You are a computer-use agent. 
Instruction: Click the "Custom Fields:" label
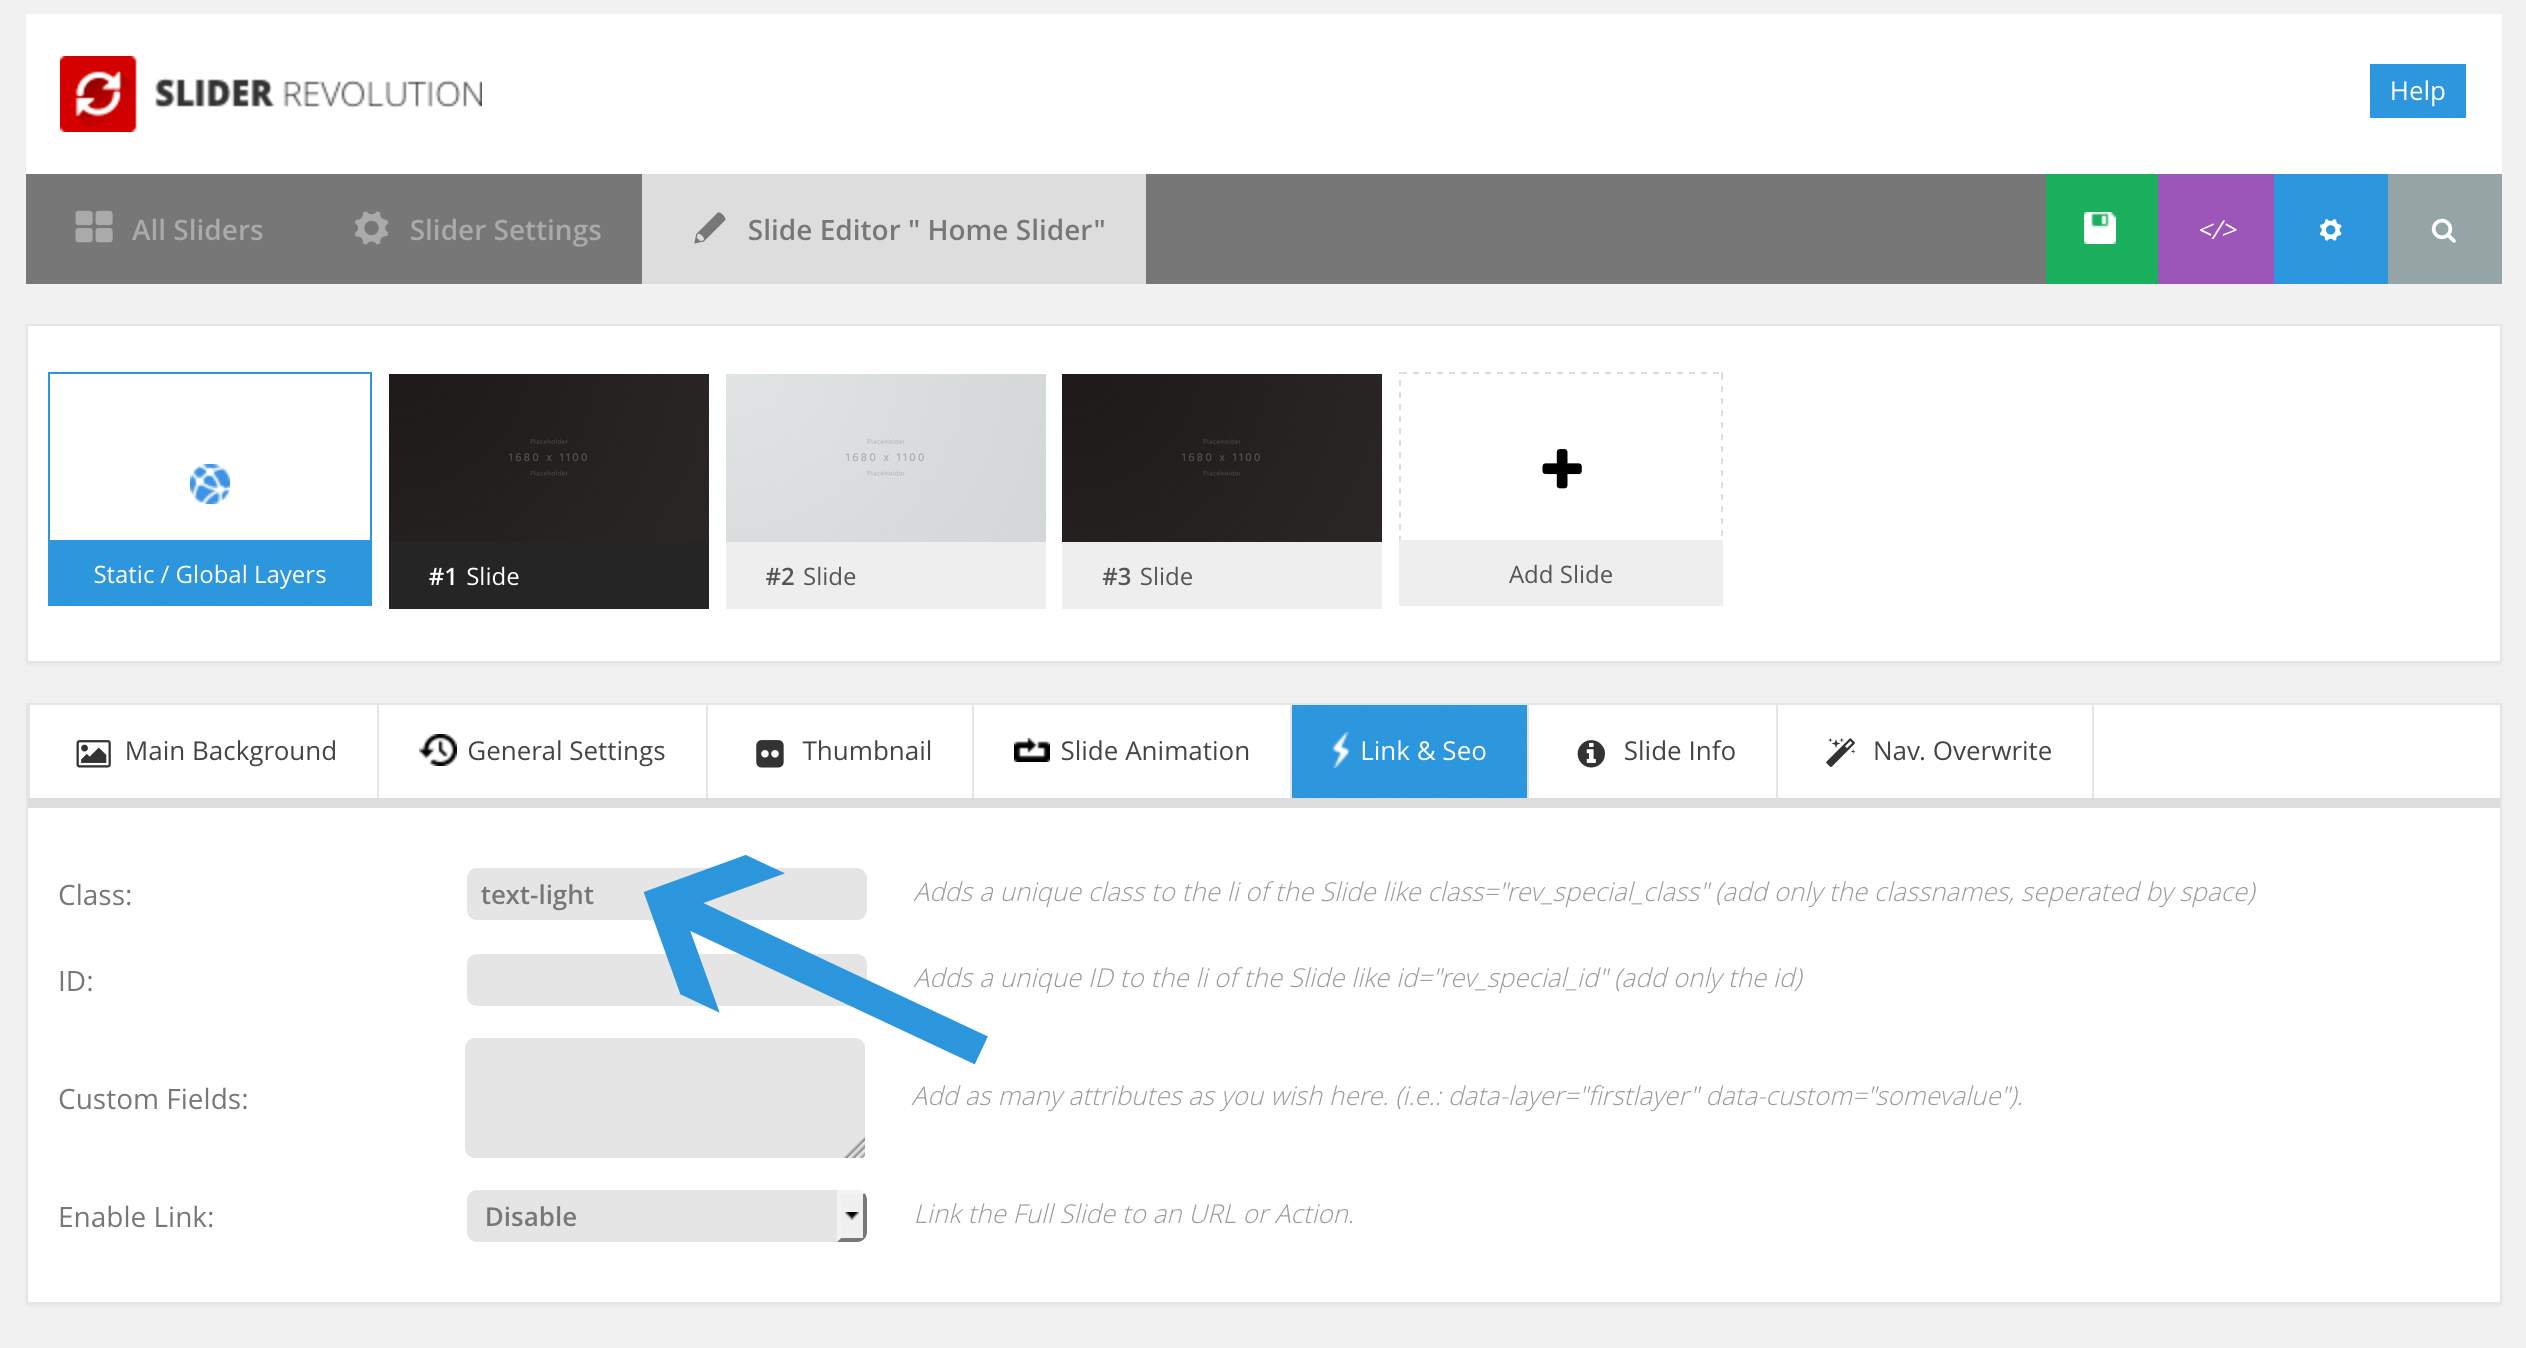pyautogui.click(x=153, y=1099)
